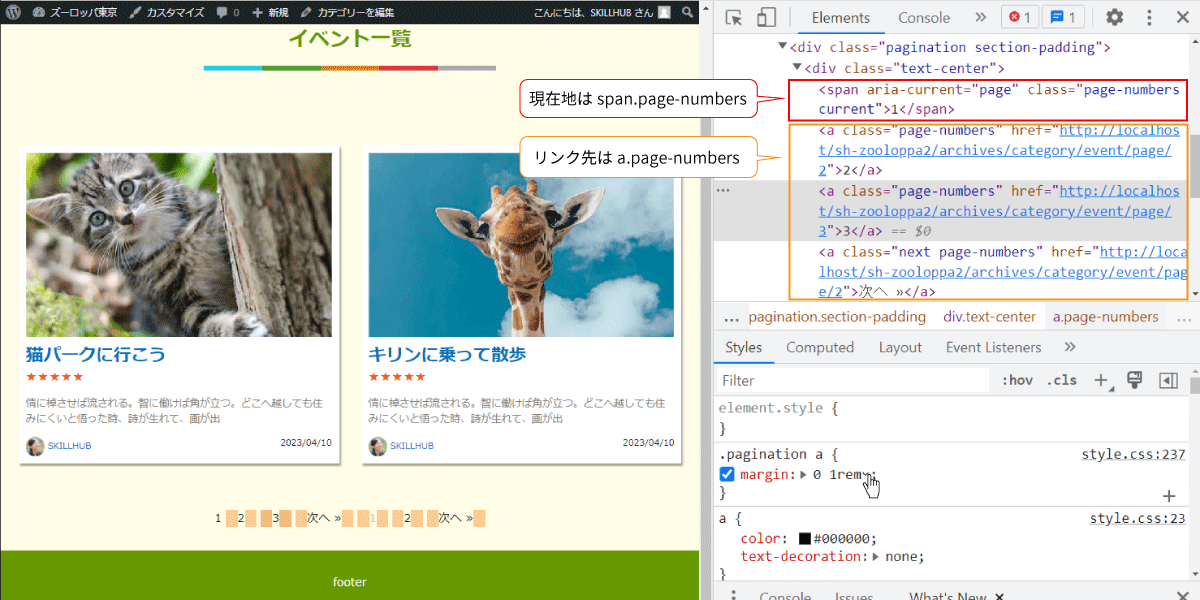
Task: Show earlier breadcrumb items via left ellipsis
Action: pyautogui.click(x=731, y=318)
